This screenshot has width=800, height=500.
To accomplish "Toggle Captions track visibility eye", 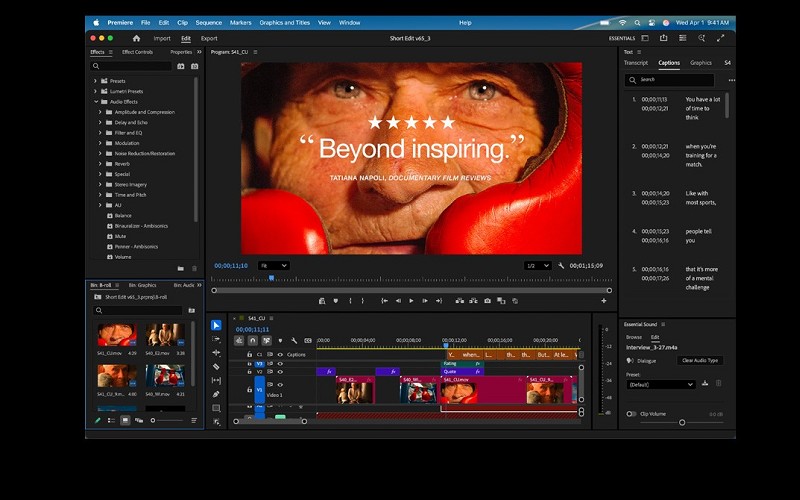I will pyautogui.click(x=280, y=355).
